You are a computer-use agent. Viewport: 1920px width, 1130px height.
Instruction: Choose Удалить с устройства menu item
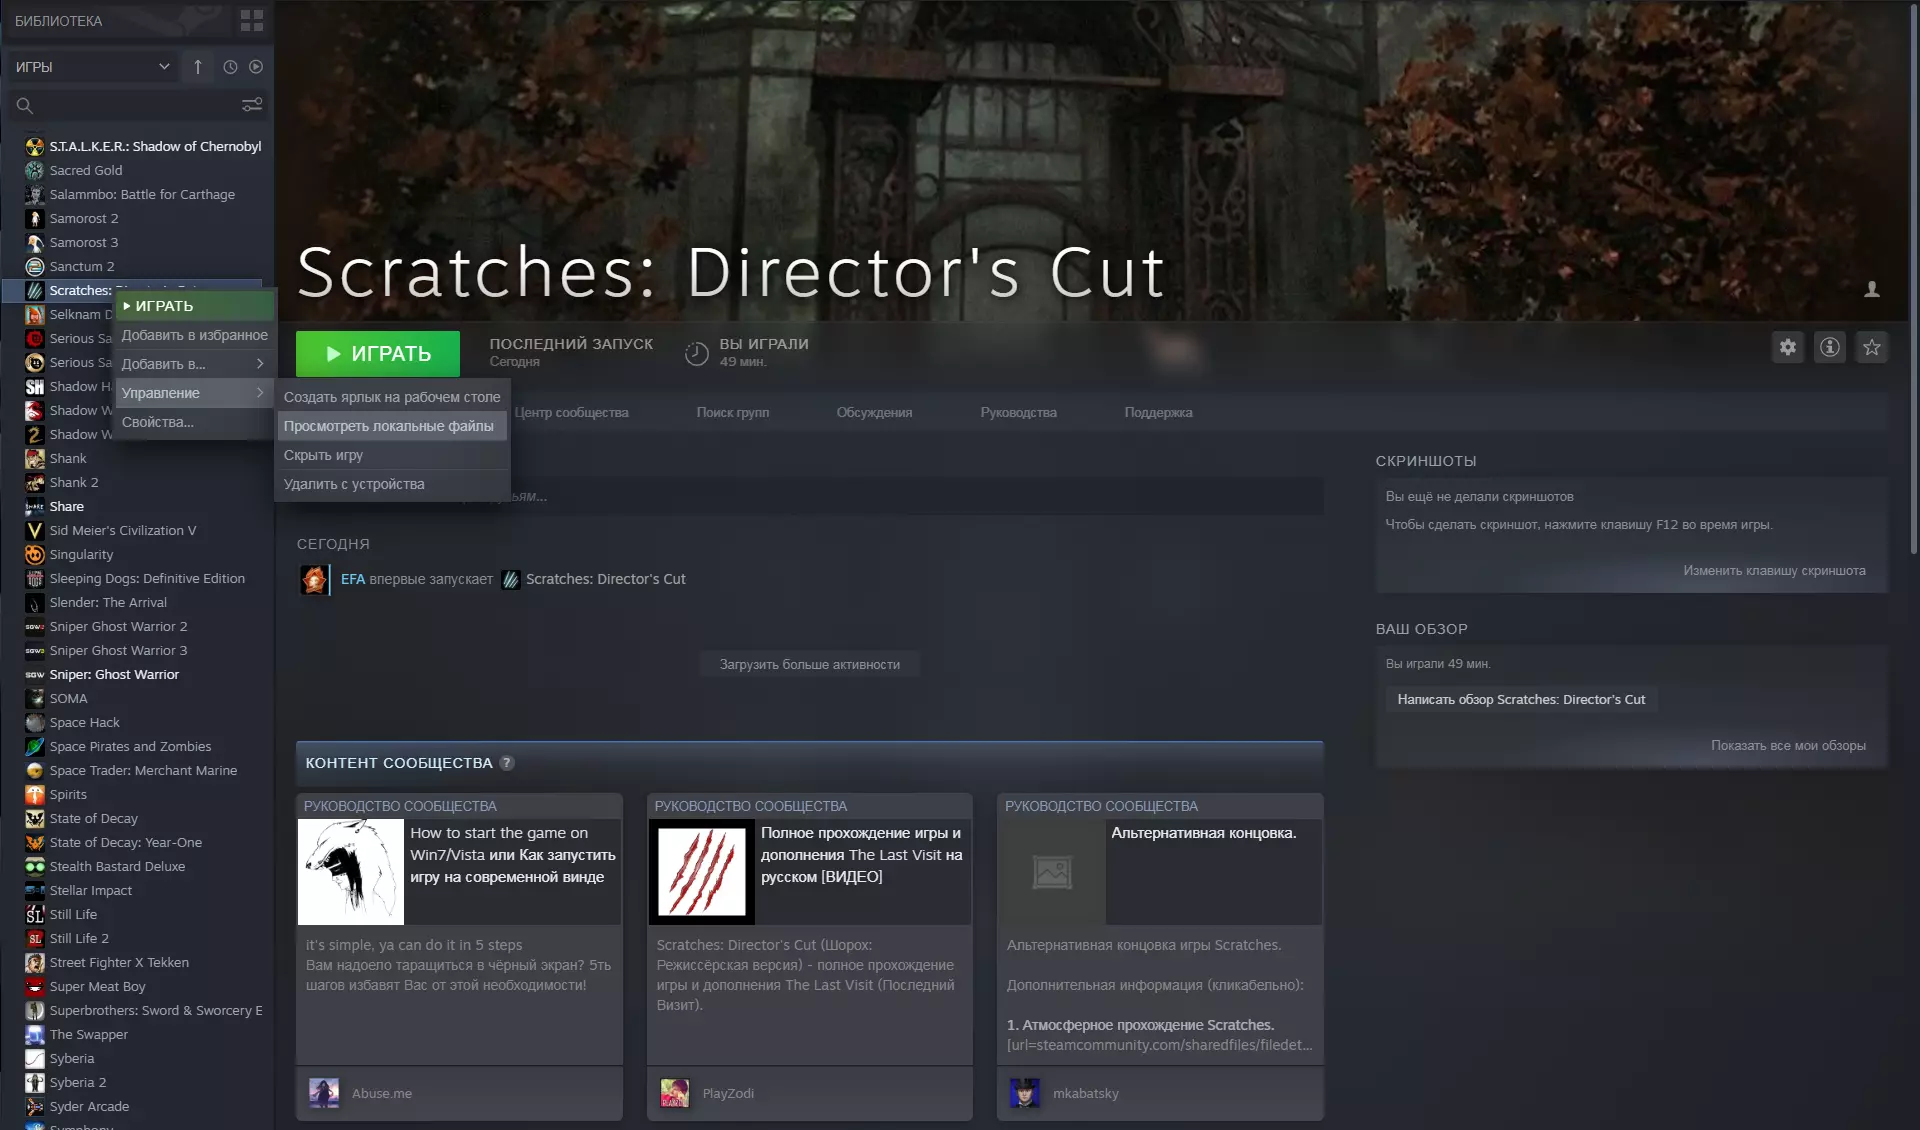point(354,484)
